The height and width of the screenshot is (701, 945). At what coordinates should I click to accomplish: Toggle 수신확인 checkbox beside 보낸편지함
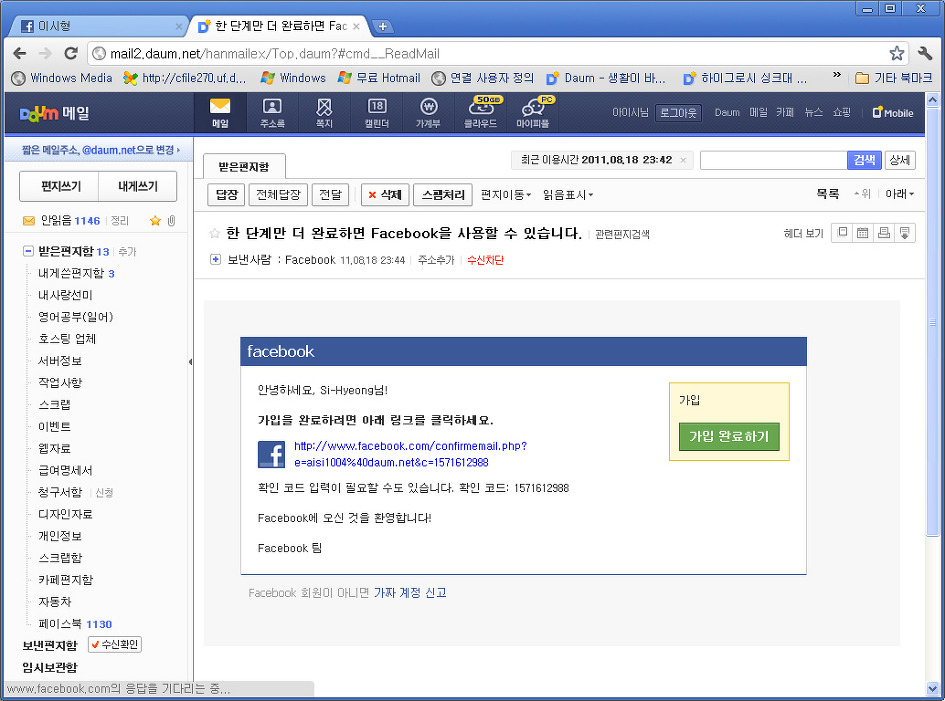pyautogui.click(x=115, y=644)
